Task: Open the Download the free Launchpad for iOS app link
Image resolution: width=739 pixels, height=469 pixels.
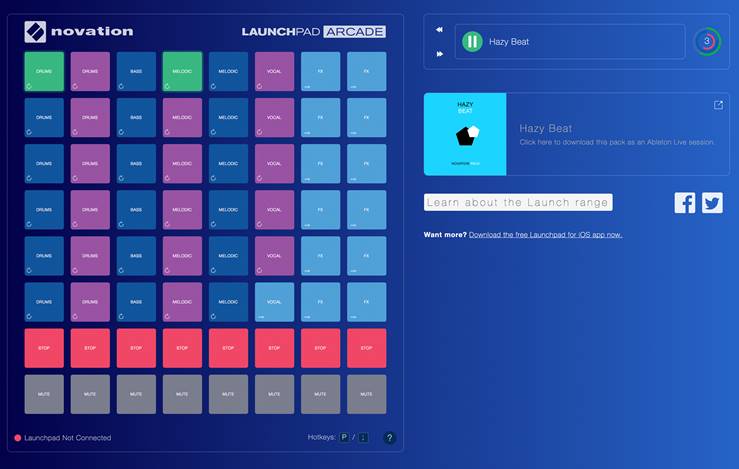Action: click(545, 235)
